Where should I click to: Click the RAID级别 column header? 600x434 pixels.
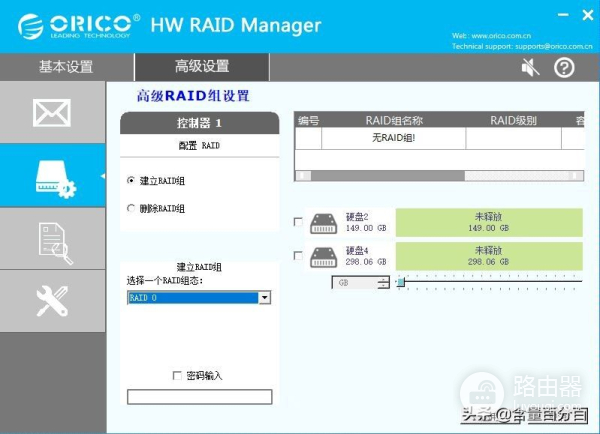514,121
